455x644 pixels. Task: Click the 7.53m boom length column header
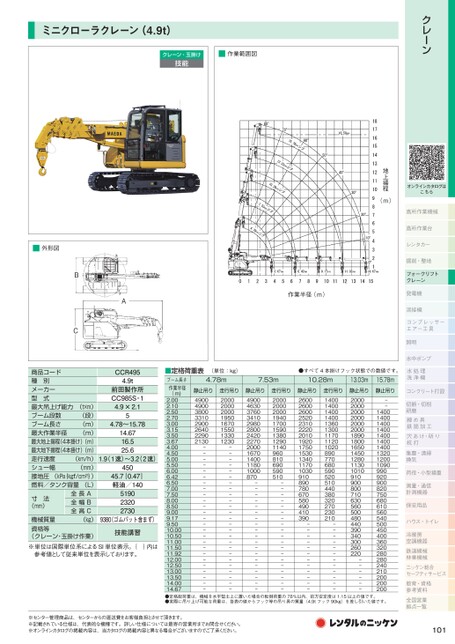click(x=268, y=380)
